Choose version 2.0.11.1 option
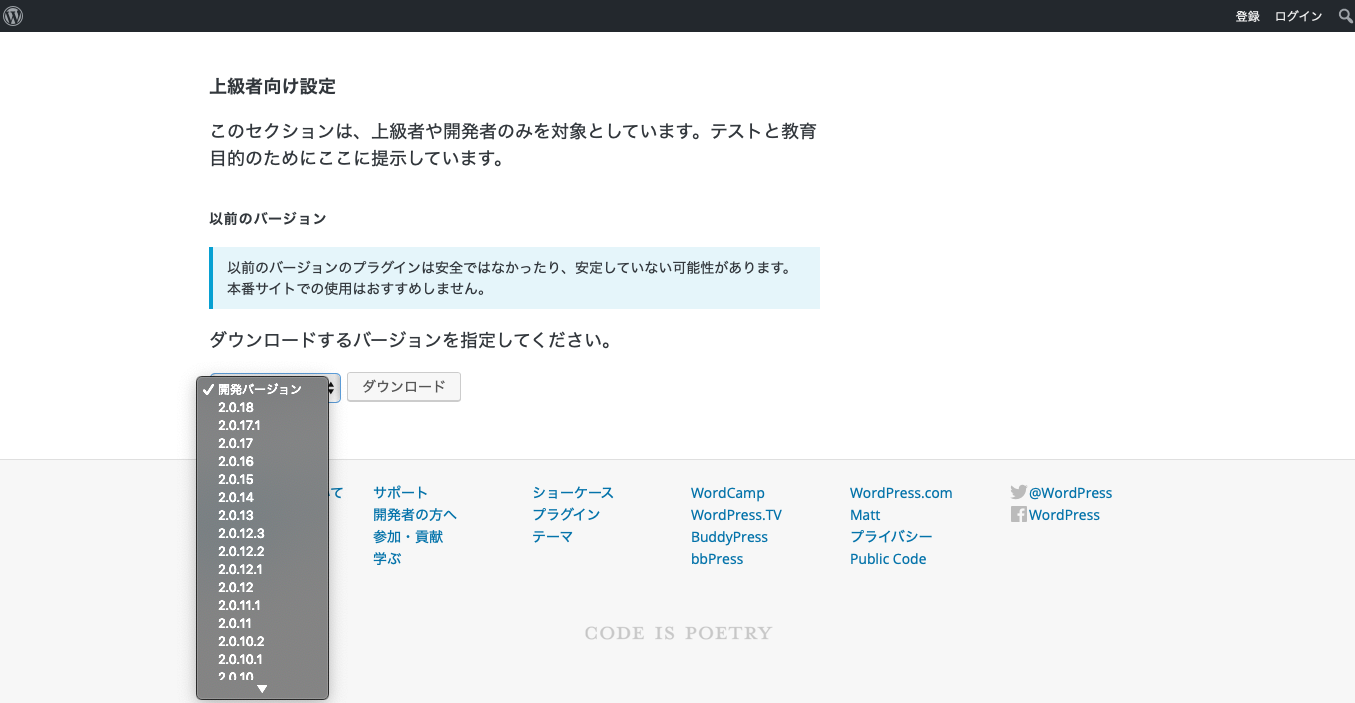The image size is (1355, 703). coord(239,605)
